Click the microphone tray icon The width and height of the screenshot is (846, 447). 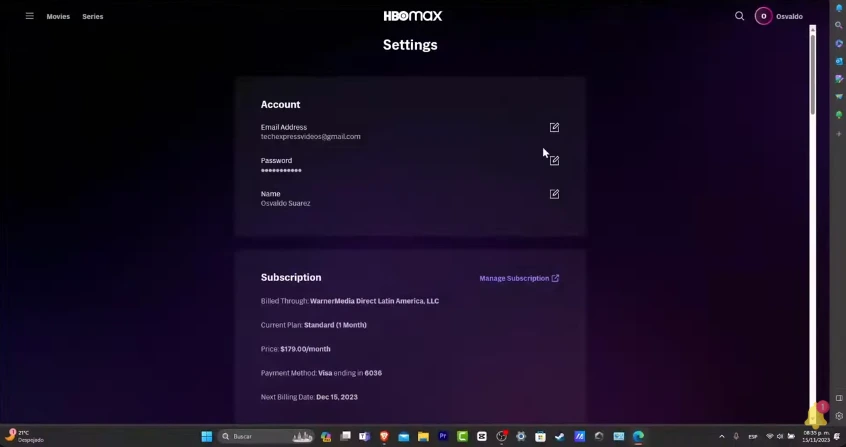pyautogui.click(x=736, y=436)
